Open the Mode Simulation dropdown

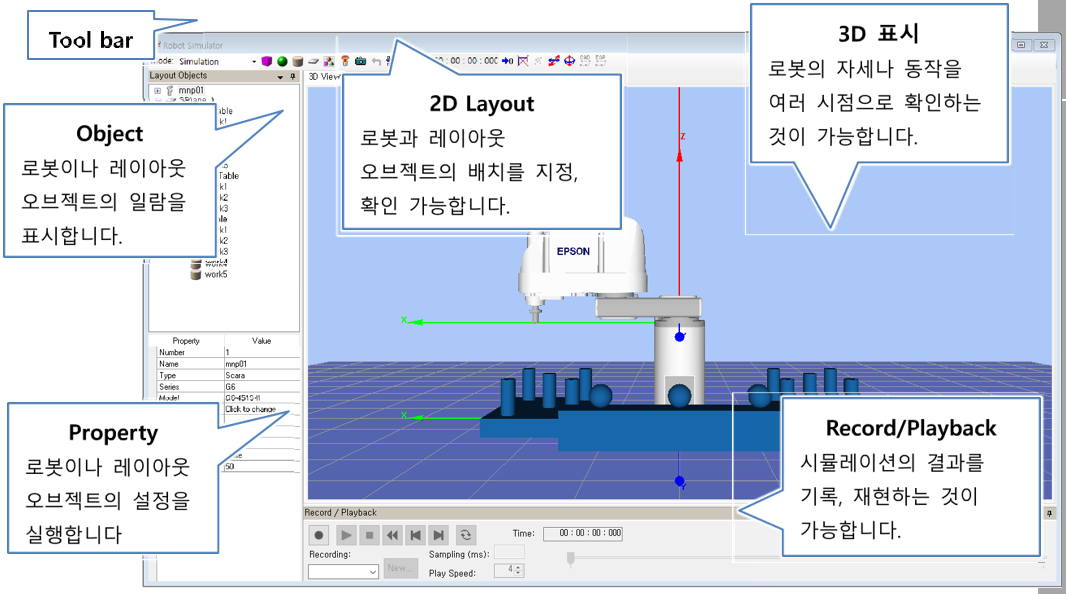coord(218,61)
